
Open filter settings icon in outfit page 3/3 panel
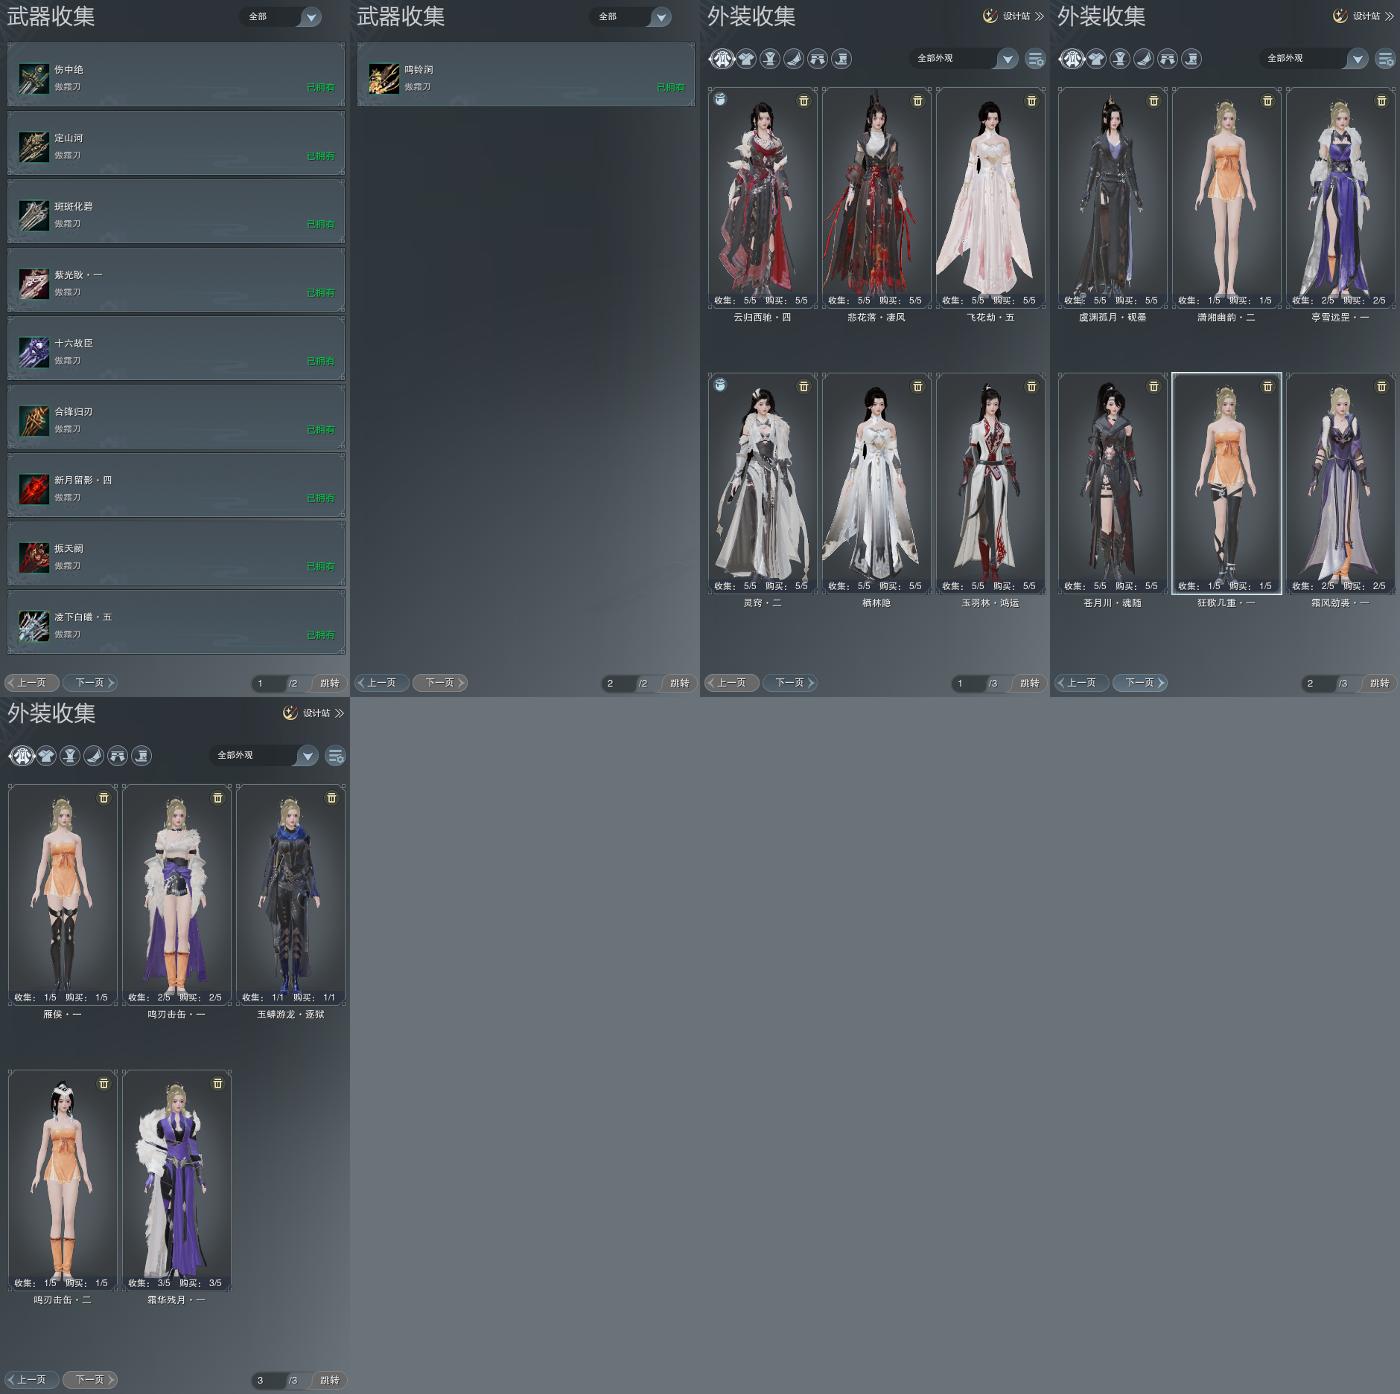[336, 756]
